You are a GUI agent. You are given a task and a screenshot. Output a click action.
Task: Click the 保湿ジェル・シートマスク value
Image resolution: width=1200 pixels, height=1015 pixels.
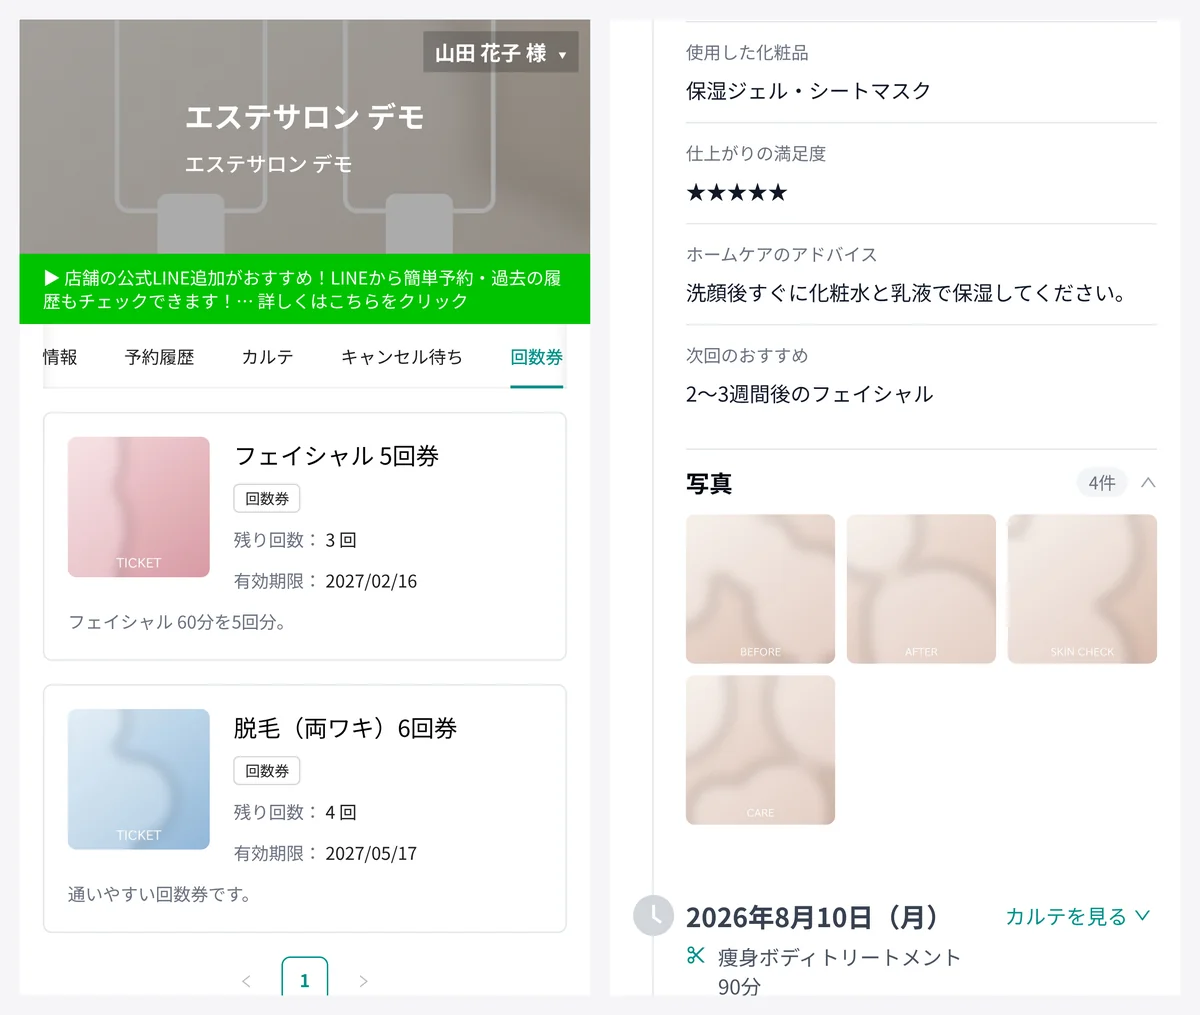pyautogui.click(x=808, y=91)
